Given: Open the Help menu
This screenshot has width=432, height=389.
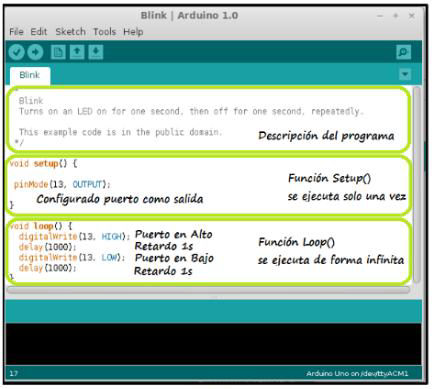Looking at the screenshot, I should click(133, 32).
